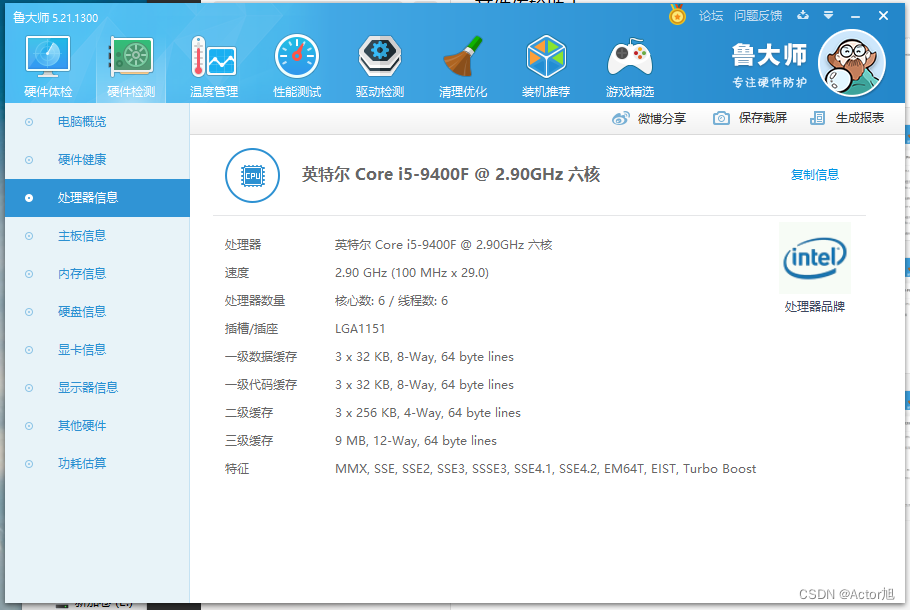Click 三级缓存 value 9 MB, 12-Way

pyautogui.click(x=416, y=441)
